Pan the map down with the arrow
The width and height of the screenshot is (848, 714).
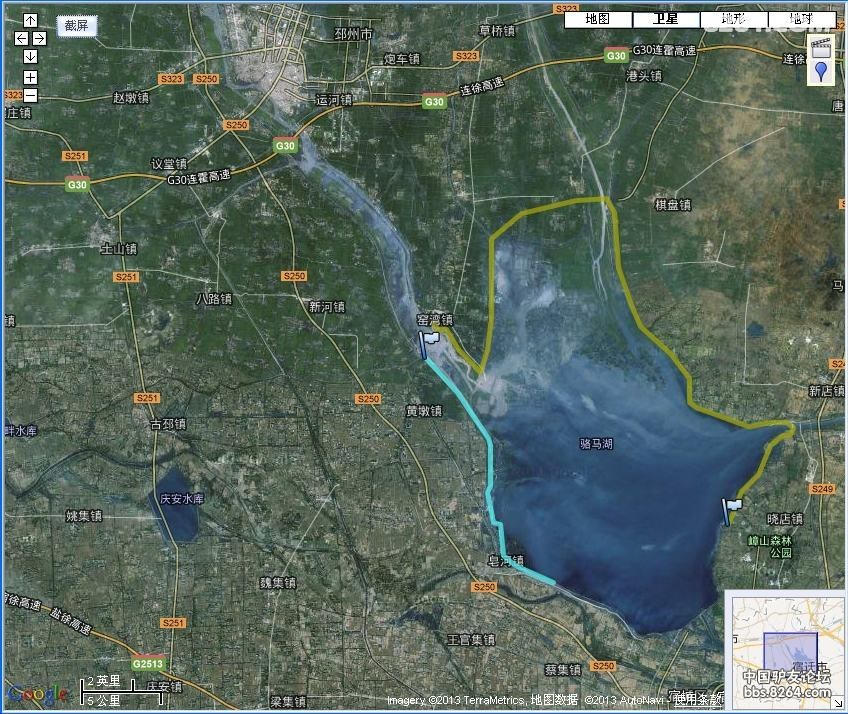pos(30,56)
